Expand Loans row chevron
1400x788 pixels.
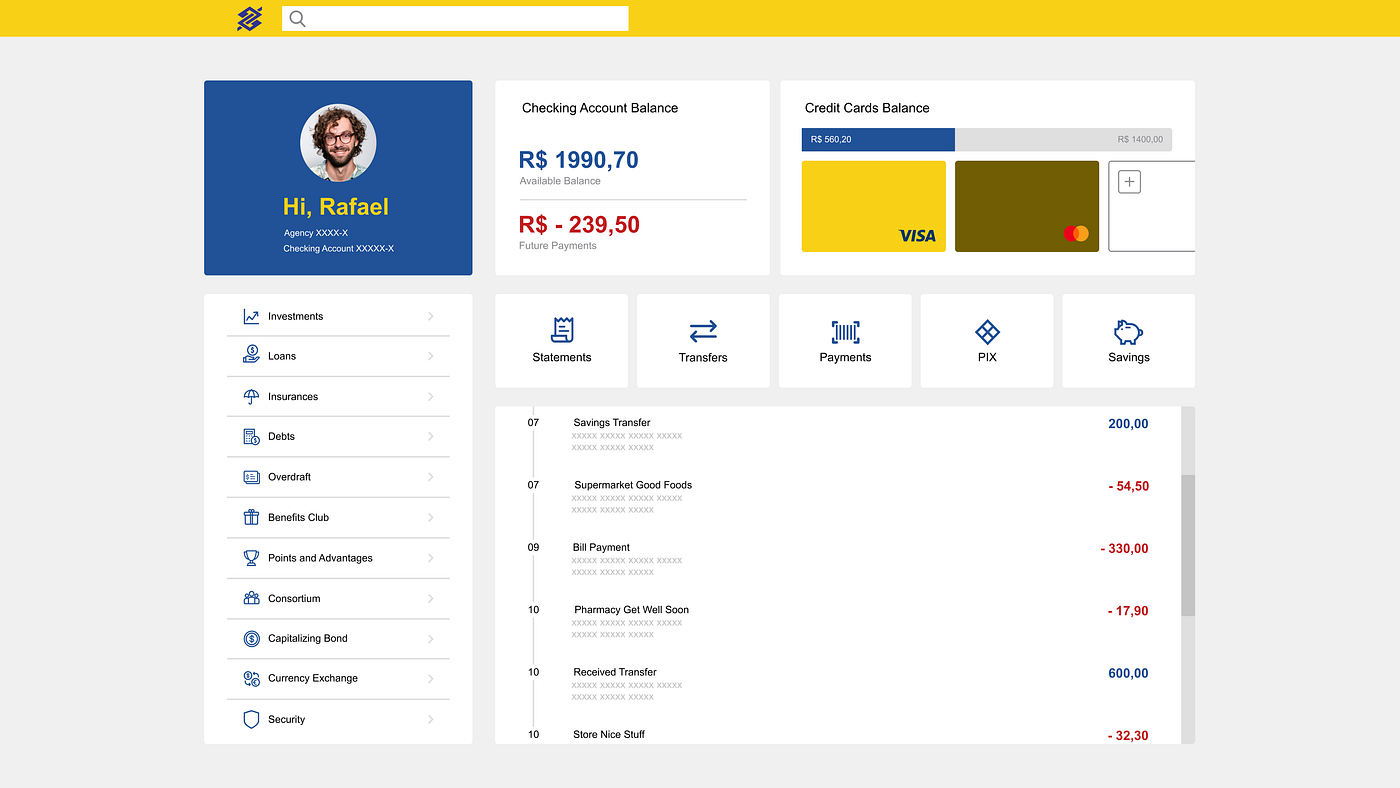431,356
